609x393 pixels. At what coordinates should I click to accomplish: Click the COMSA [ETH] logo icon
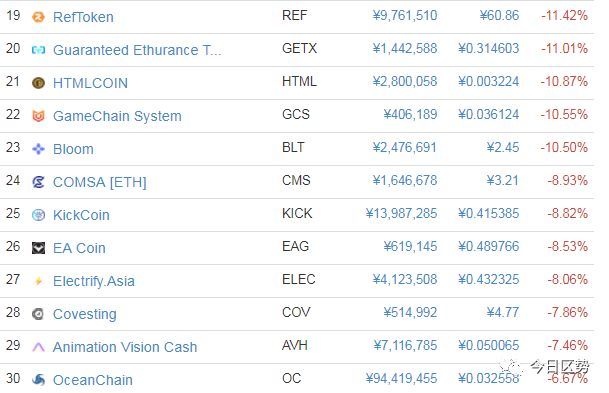(38, 182)
